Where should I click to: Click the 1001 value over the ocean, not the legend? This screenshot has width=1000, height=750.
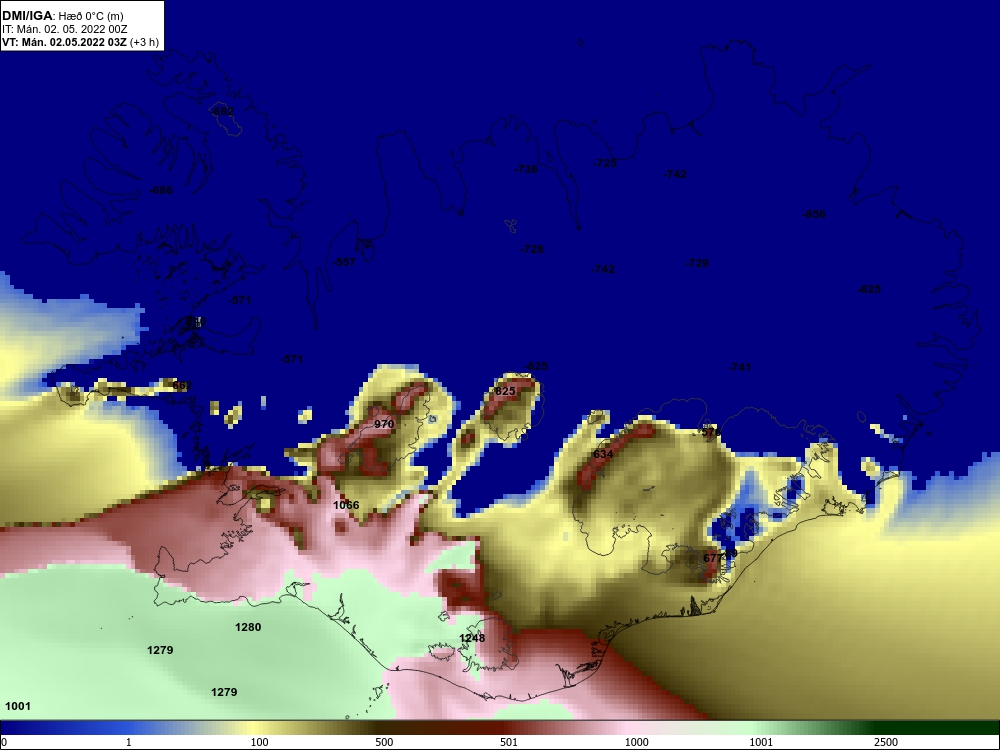(x=18, y=706)
